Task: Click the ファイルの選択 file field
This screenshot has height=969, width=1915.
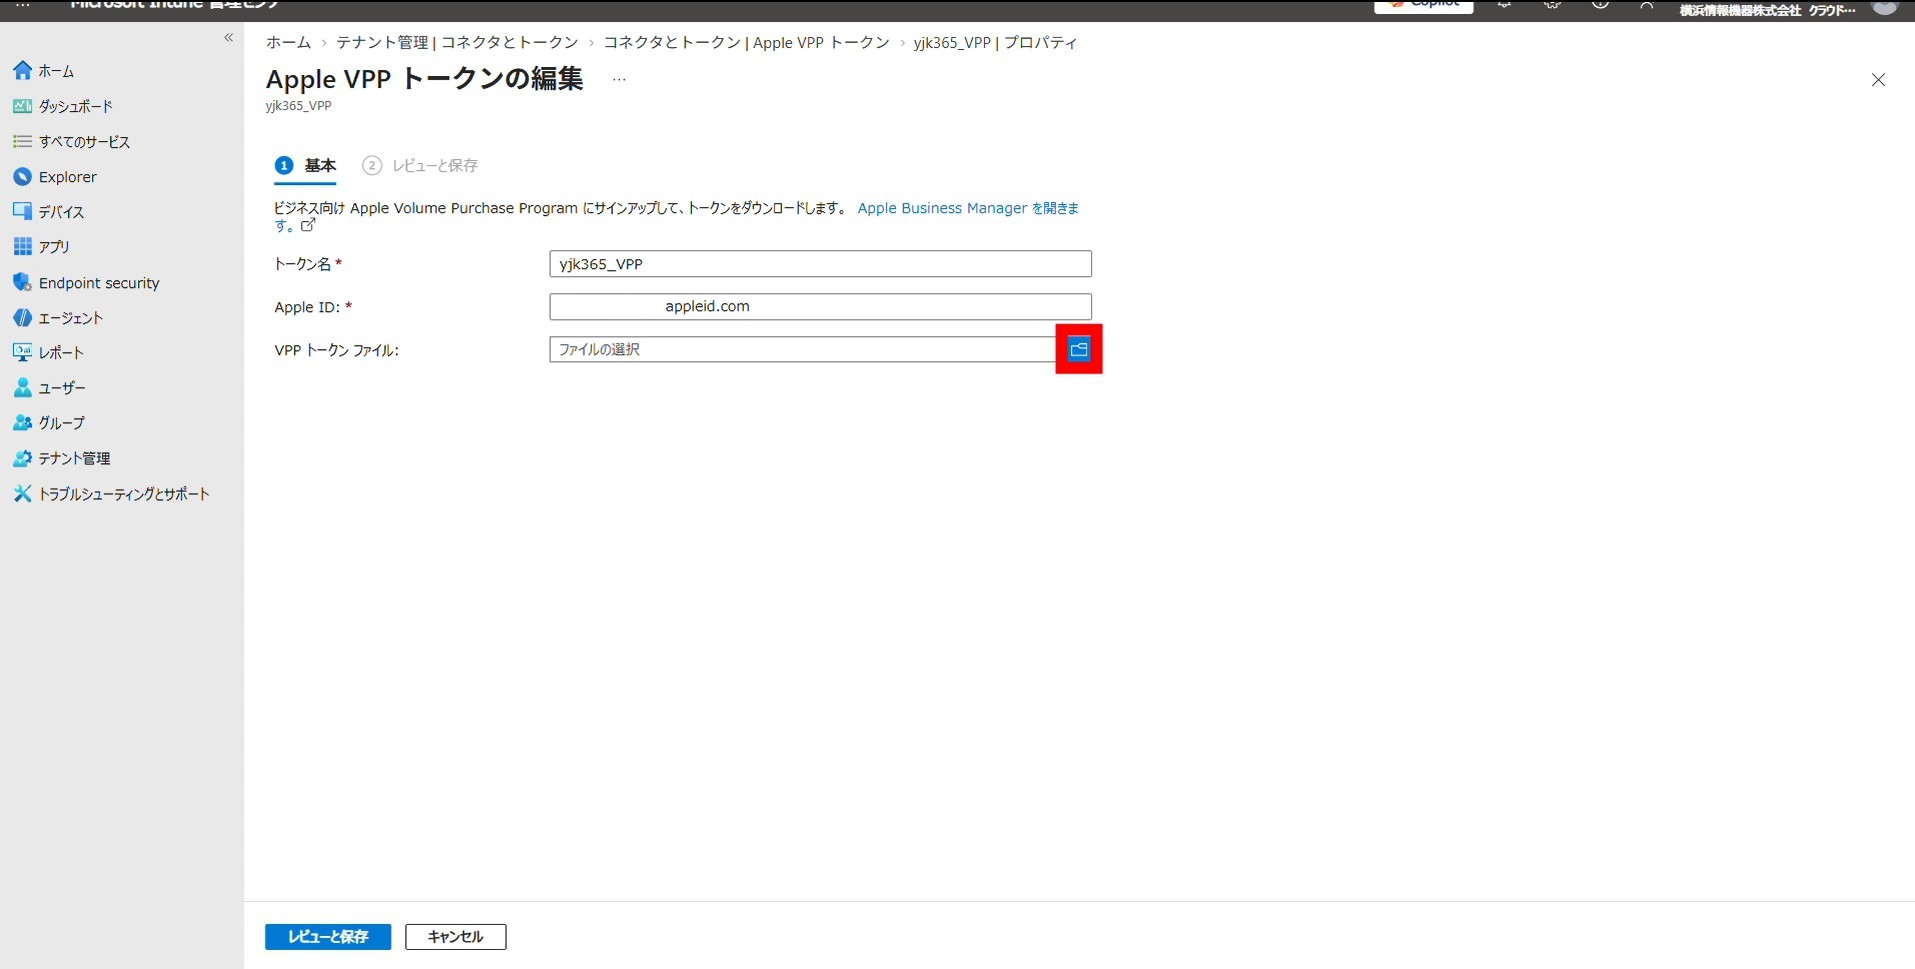Action: click(803, 349)
